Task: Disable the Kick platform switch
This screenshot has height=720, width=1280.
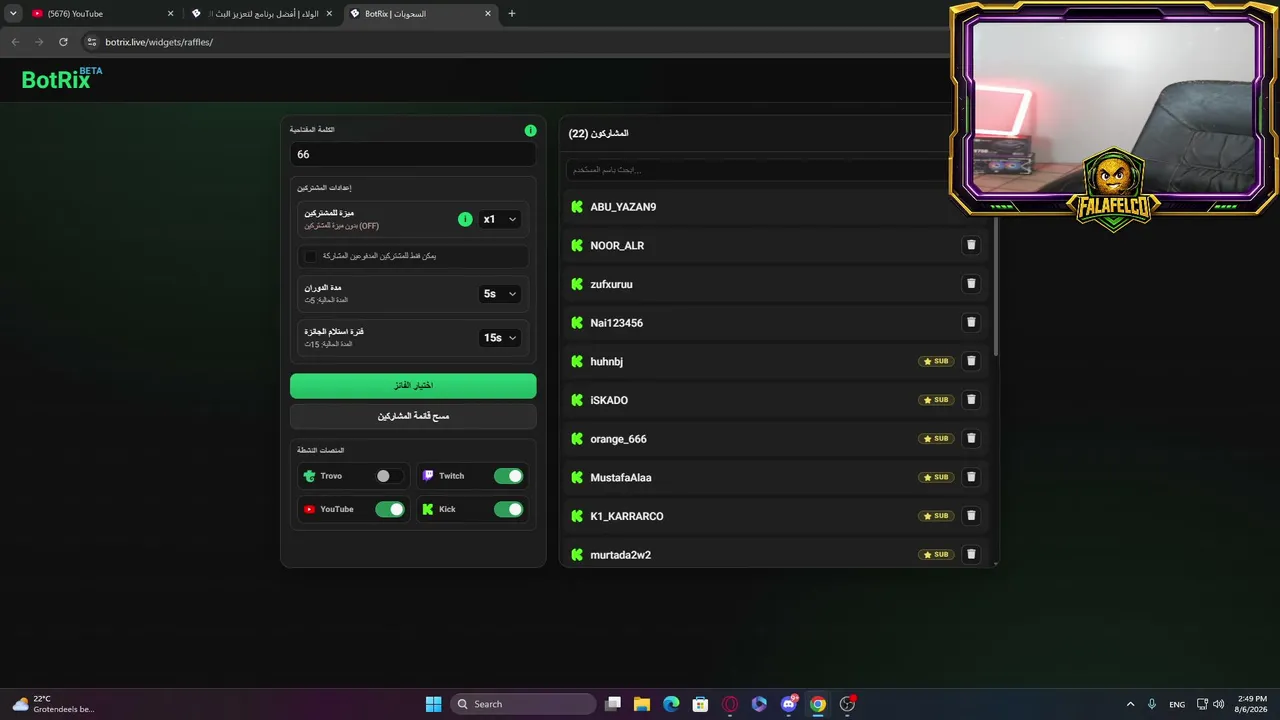Action: pos(508,509)
